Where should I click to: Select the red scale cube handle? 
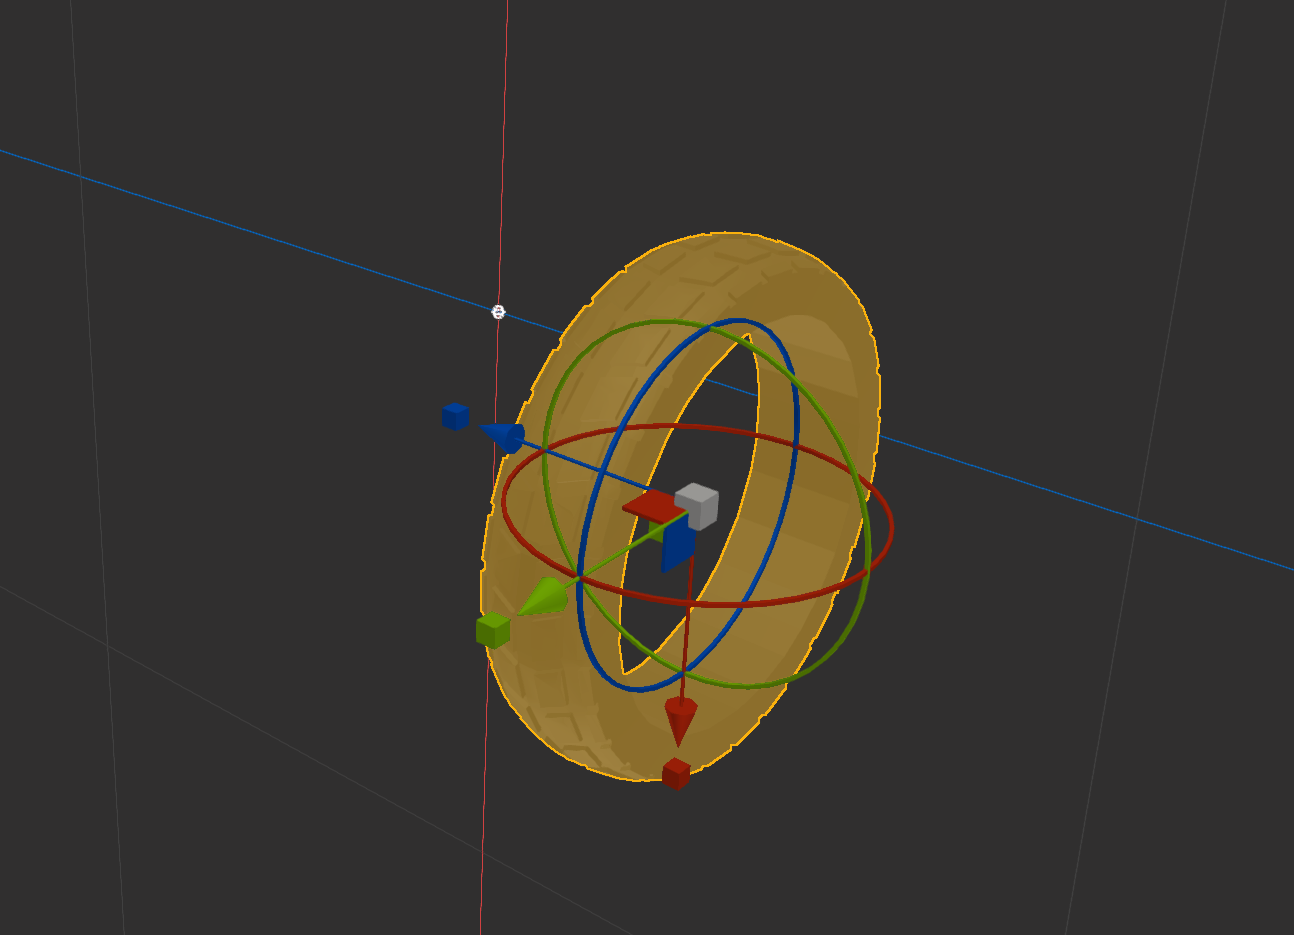click(676, 774)
